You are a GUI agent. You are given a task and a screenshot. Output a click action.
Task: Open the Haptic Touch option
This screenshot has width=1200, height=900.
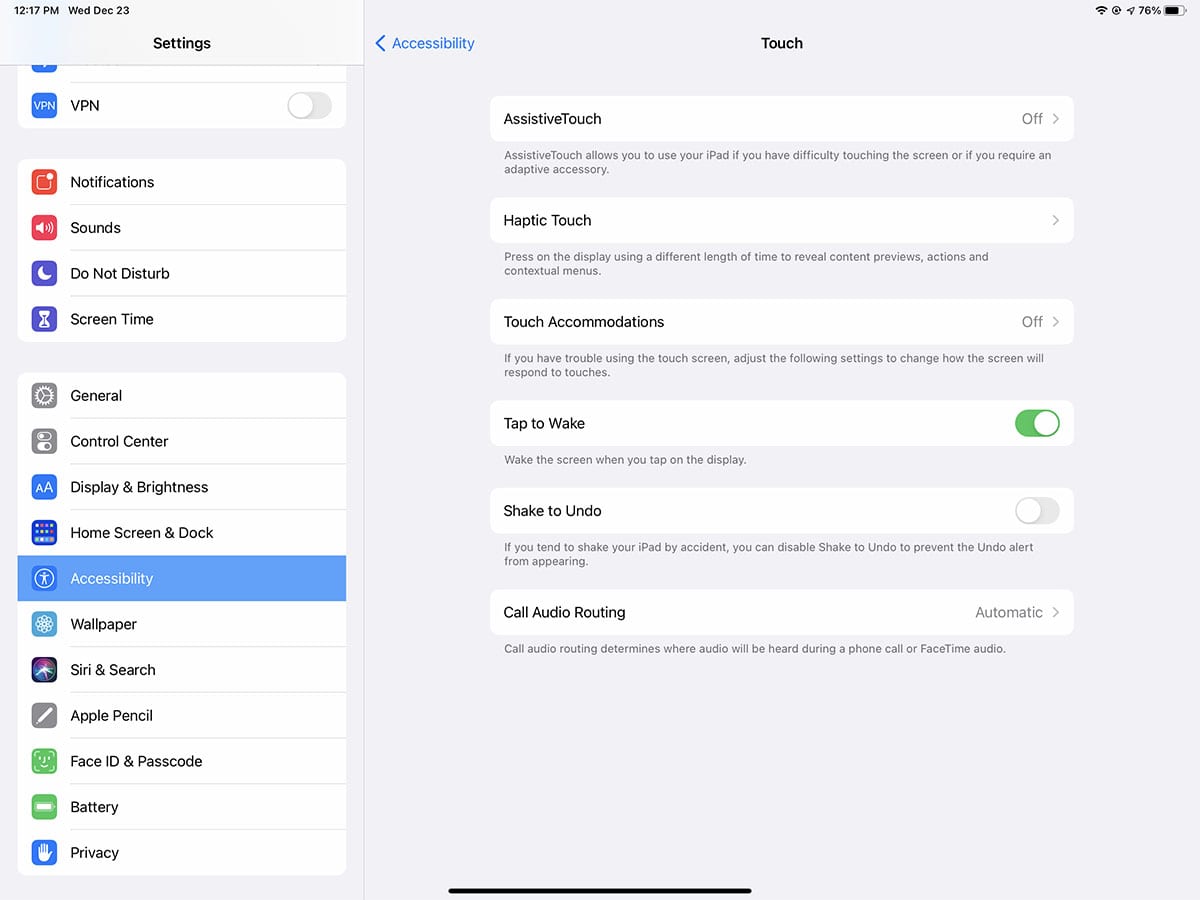coord(782,220)
